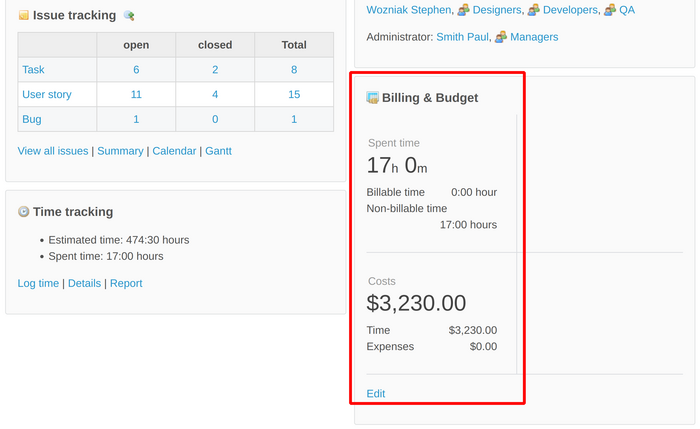This screenshot has width=700, height=429.
Task: Open the Gantt chart
Action: [218, 151]
